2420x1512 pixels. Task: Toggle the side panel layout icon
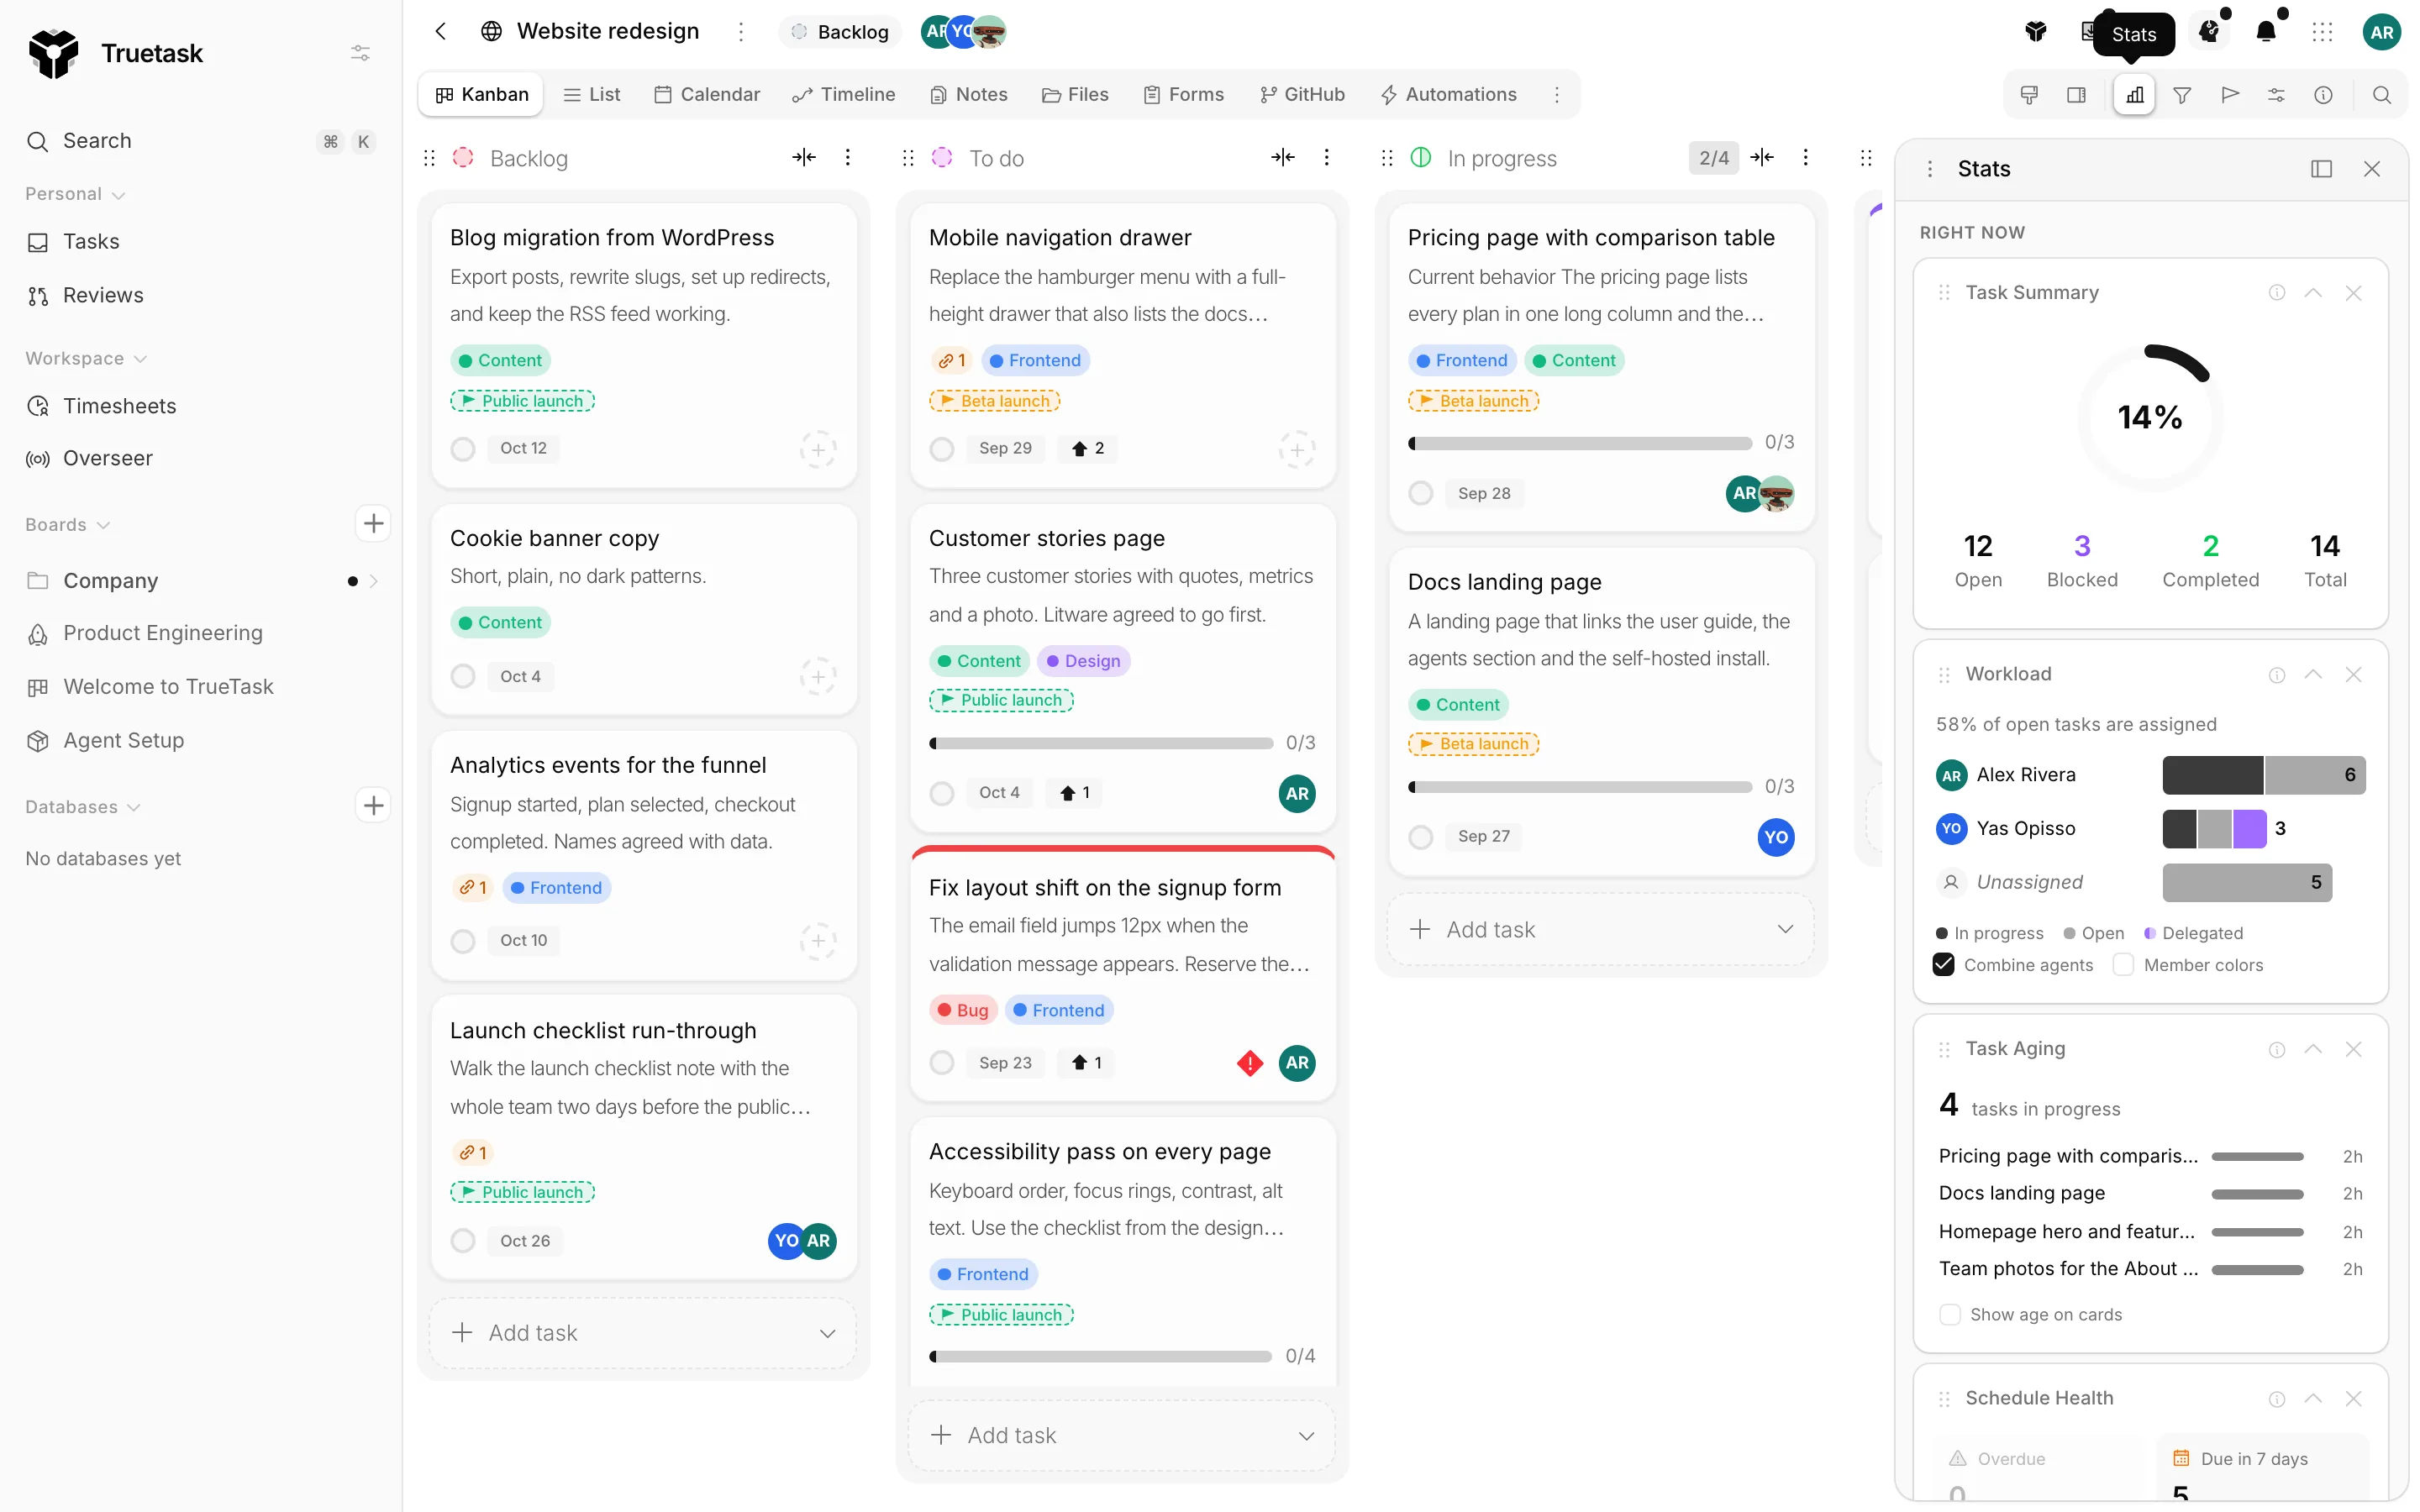click(2076, 95)
